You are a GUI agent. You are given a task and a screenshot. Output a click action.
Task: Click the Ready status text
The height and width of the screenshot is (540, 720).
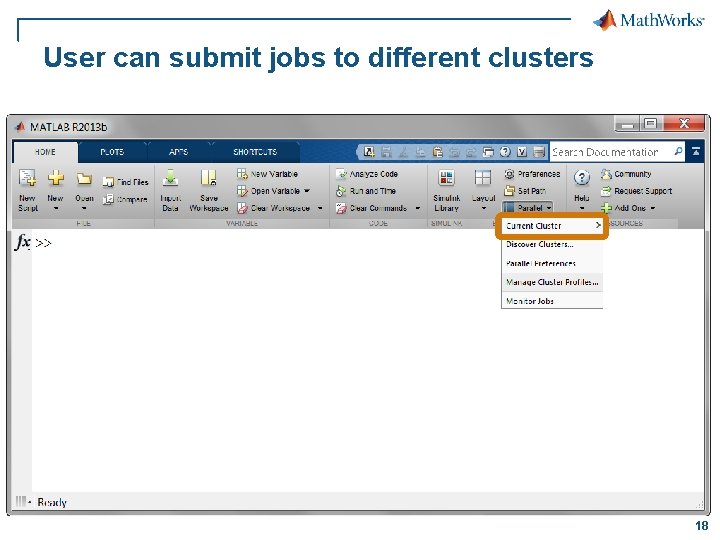coord(52,502)
